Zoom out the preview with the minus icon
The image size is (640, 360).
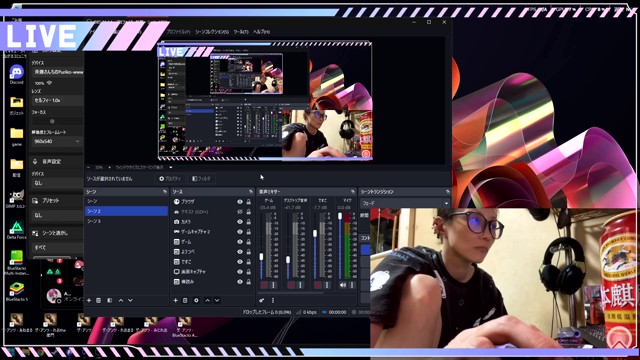coord(89,167)
